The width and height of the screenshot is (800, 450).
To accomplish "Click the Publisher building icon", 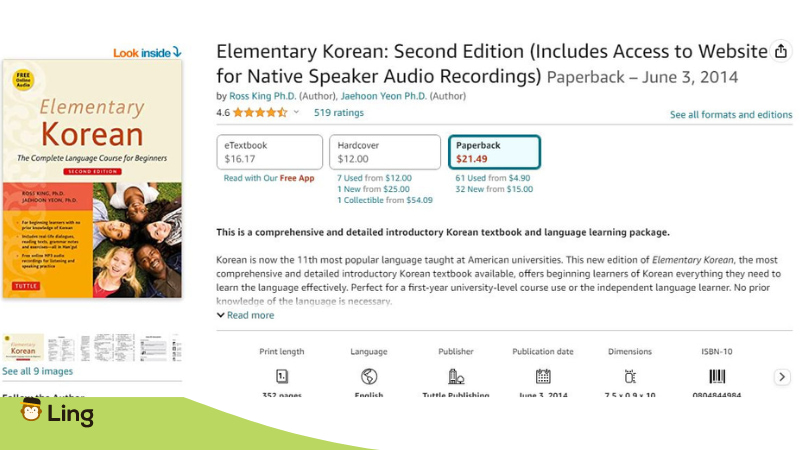I will tap(456, 377).
